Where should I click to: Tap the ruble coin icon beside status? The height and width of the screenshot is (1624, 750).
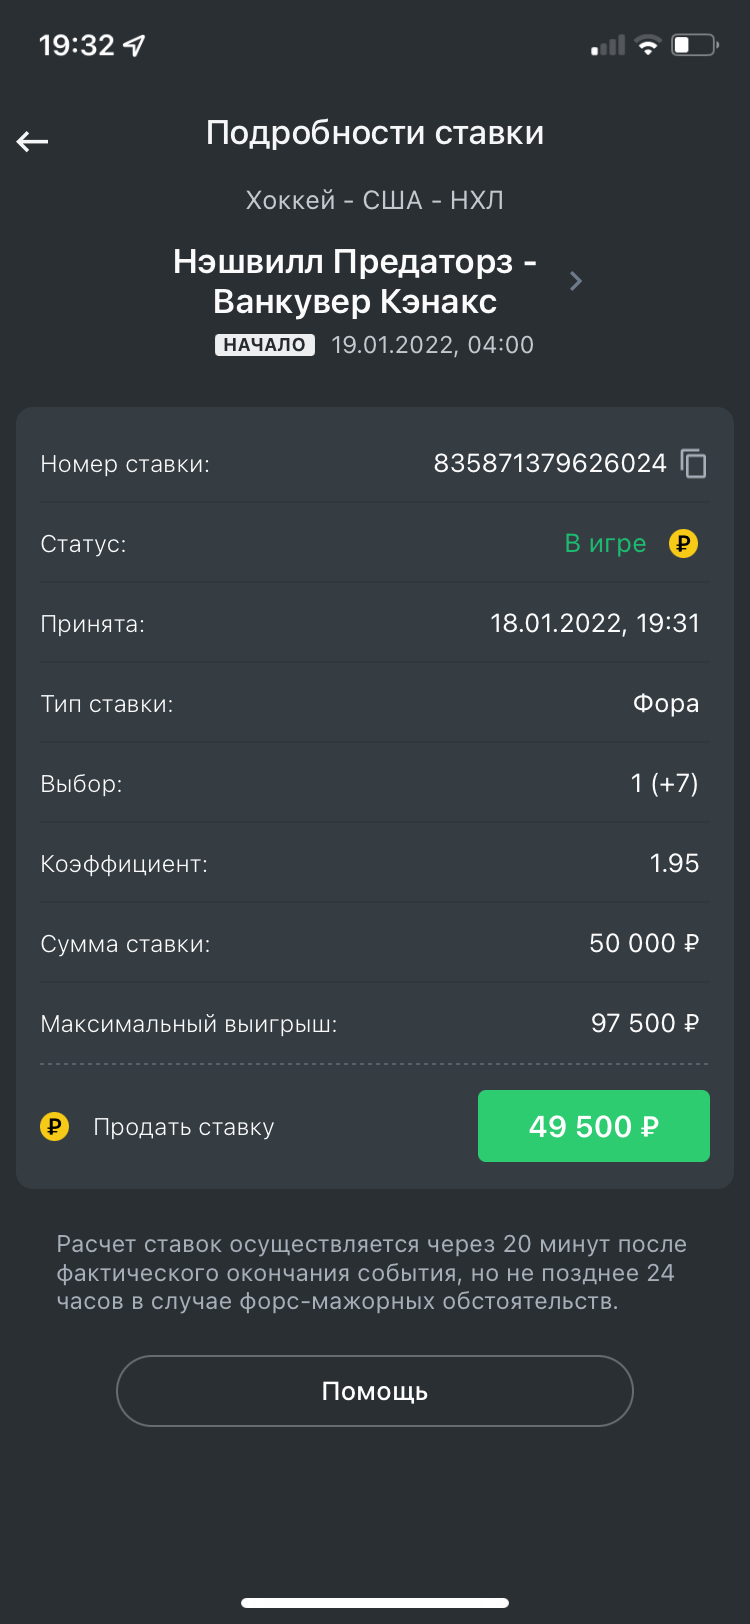tap(683, 544)
